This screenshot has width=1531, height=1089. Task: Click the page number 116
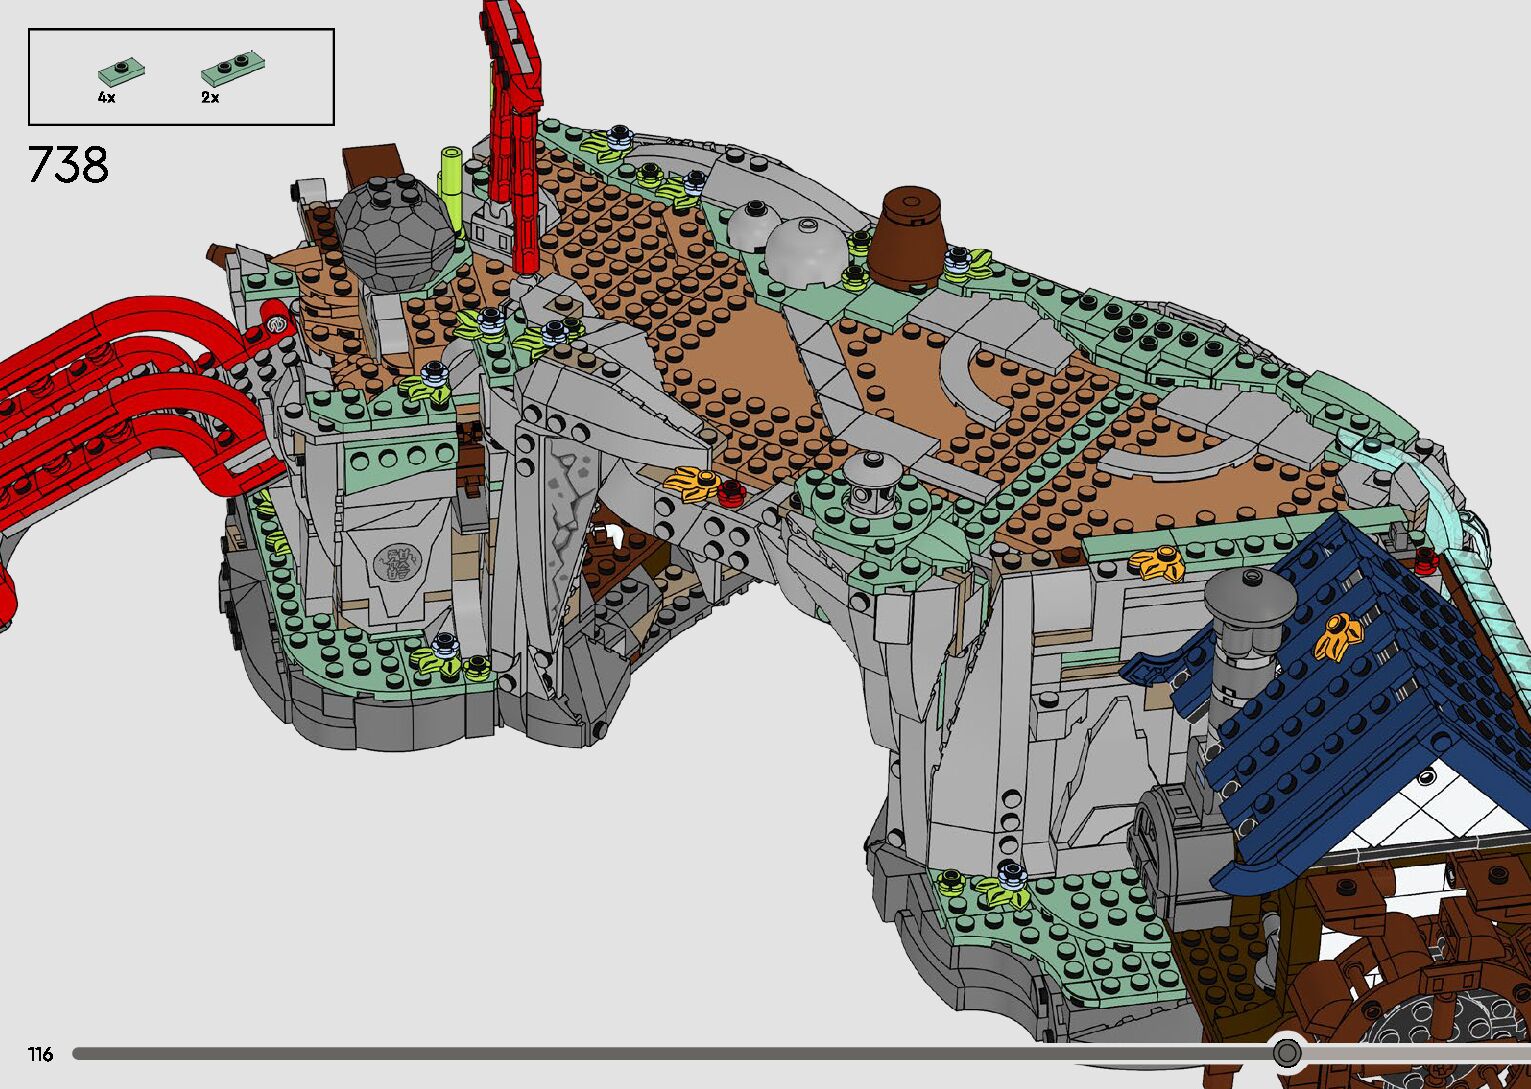pos(40,1054)
